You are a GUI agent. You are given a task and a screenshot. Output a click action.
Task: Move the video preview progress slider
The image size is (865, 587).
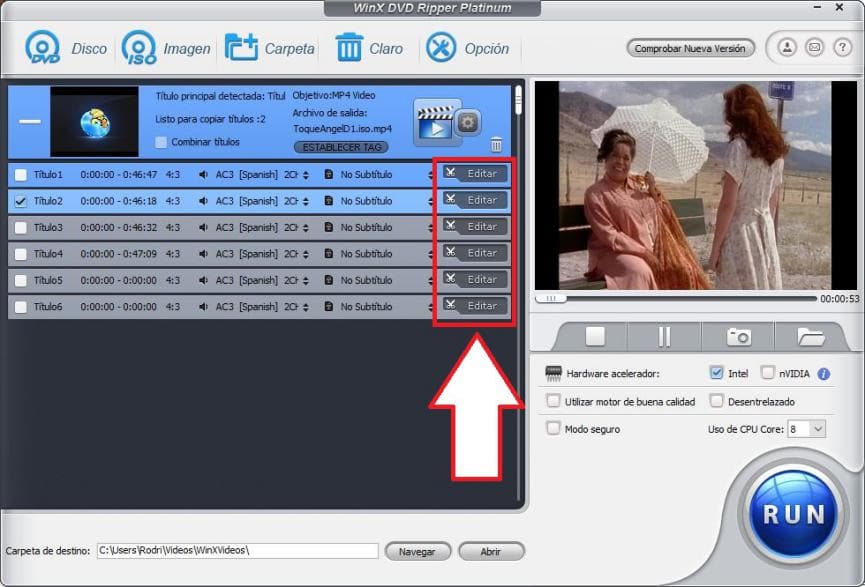[553, 297]
